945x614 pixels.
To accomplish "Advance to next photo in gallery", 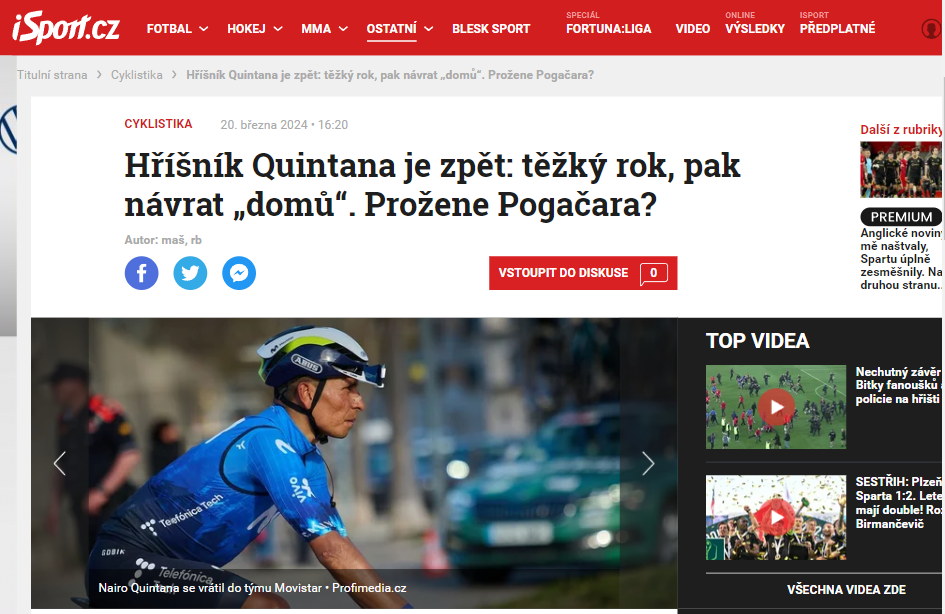I will (648, 463).
